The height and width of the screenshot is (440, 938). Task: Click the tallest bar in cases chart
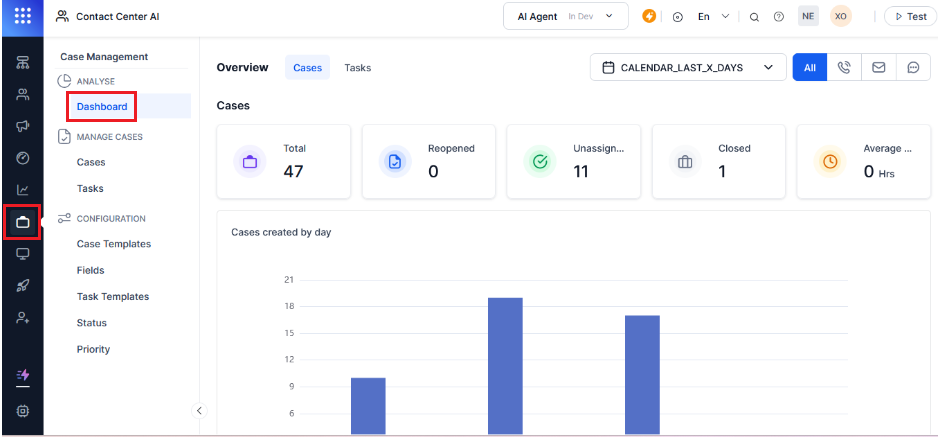click(505, 365)
